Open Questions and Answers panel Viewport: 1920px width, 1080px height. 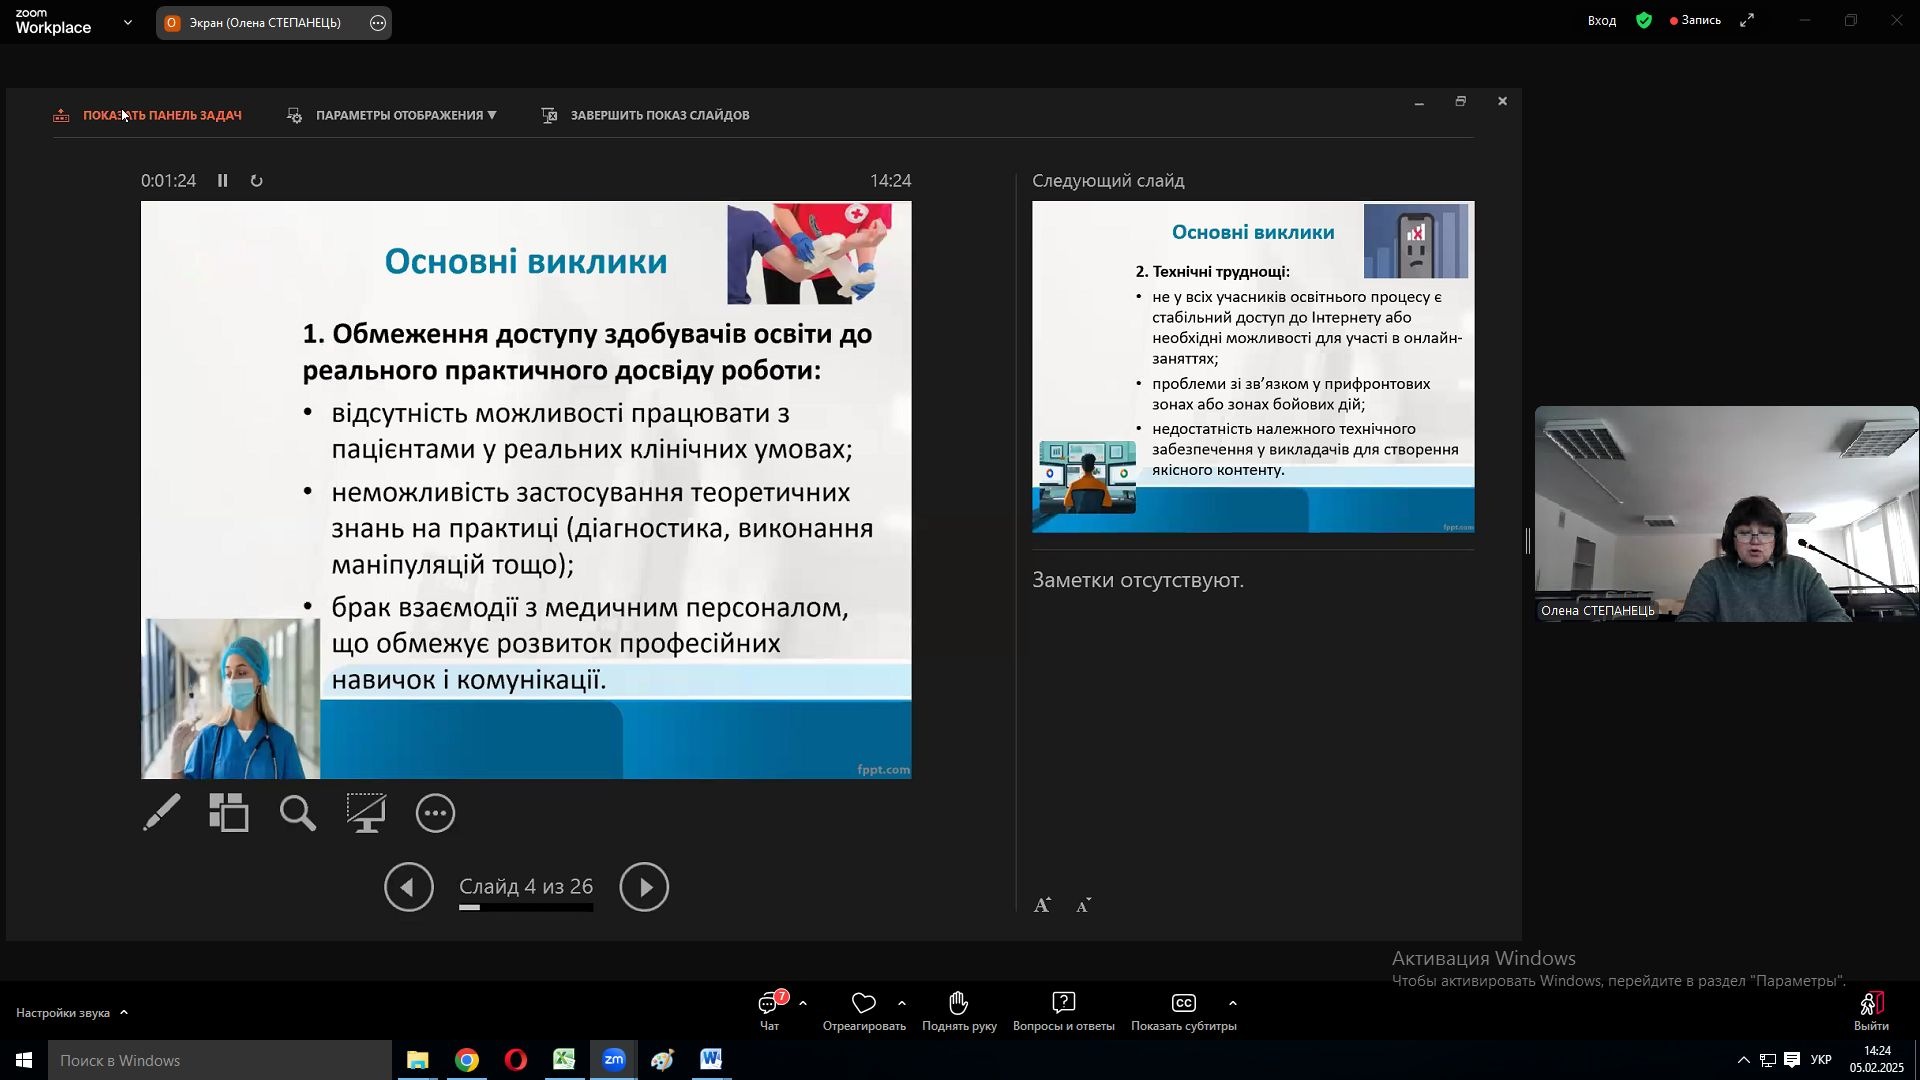pyautogui.click(x=1063, y=1005)
